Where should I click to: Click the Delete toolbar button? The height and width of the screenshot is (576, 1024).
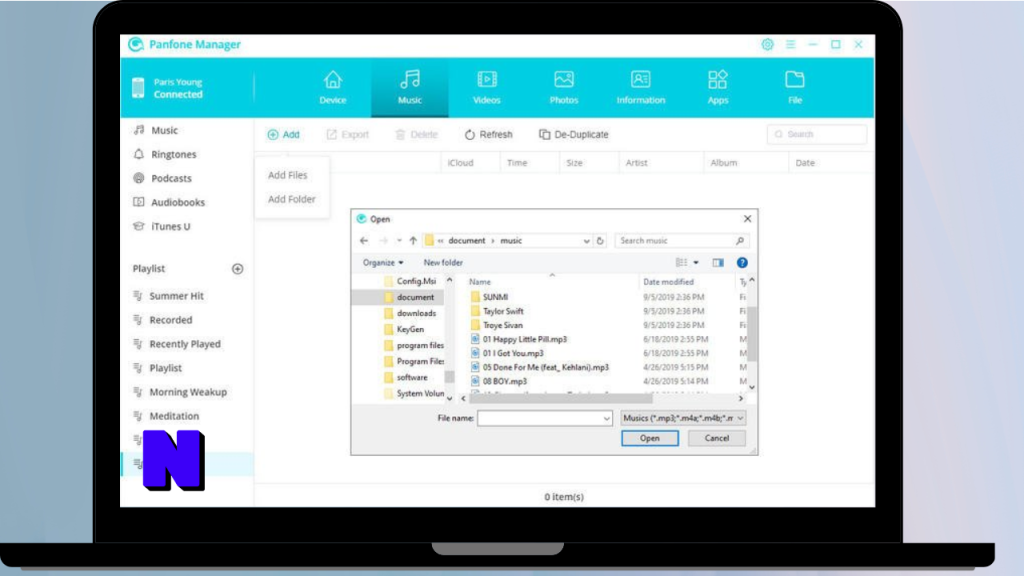tap(416, 135)
